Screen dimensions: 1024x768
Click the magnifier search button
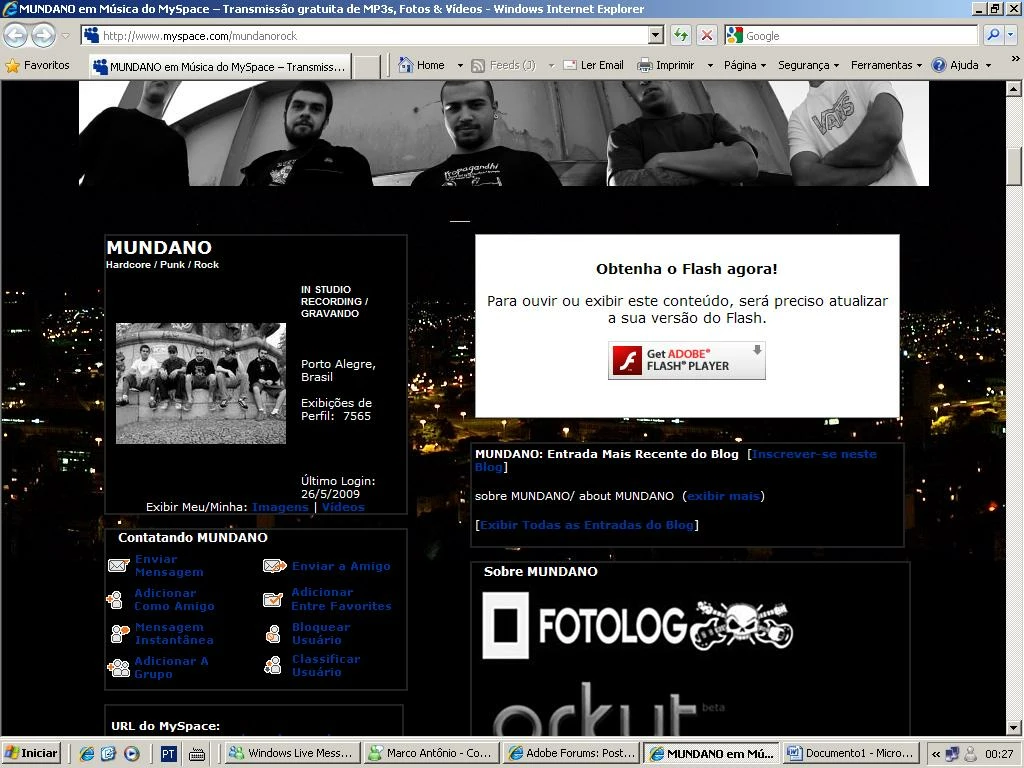993,35
